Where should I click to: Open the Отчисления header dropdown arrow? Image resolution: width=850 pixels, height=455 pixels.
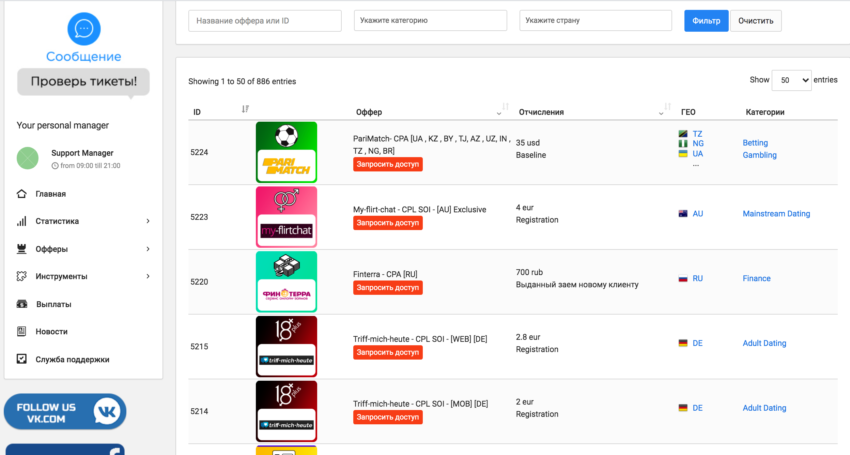[x=661, y=113]
